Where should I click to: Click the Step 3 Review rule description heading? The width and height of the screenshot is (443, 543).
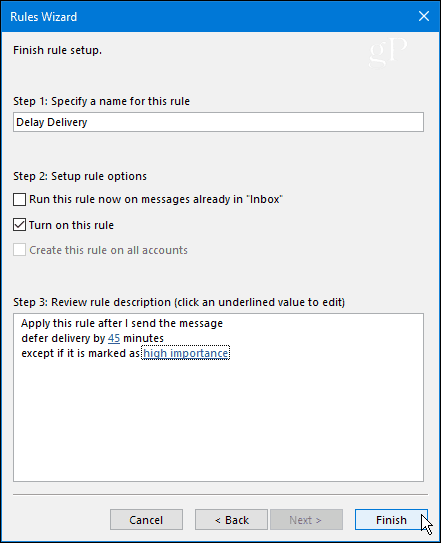point(179,302)
